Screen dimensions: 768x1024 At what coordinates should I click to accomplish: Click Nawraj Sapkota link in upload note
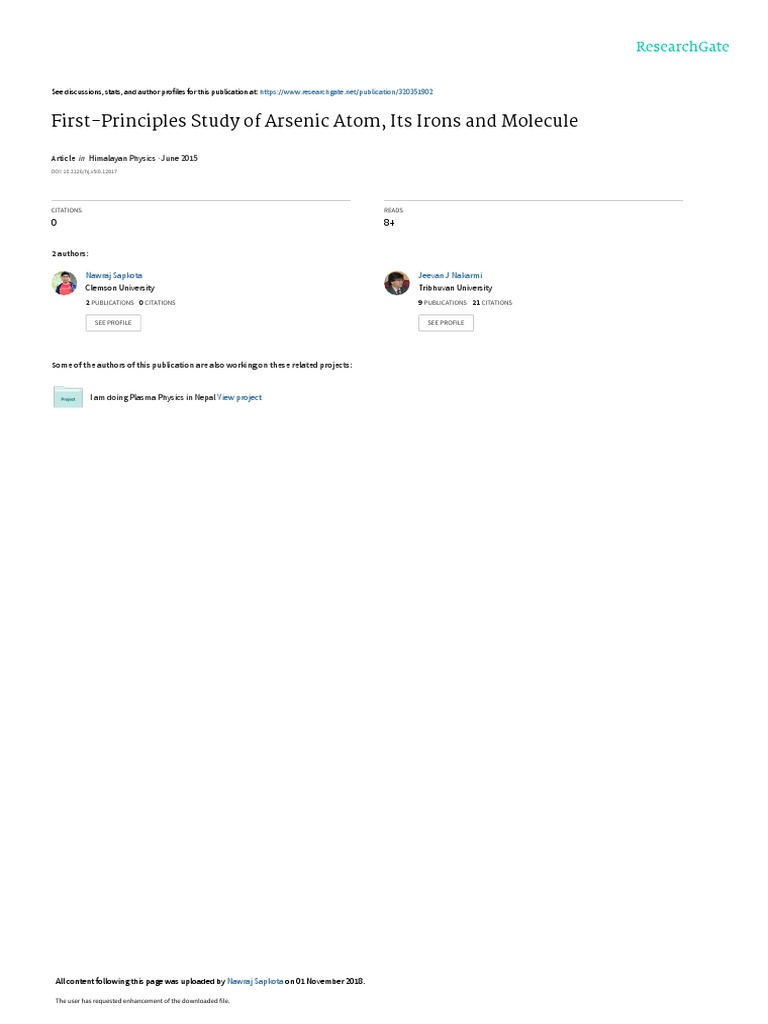(255, 981)
